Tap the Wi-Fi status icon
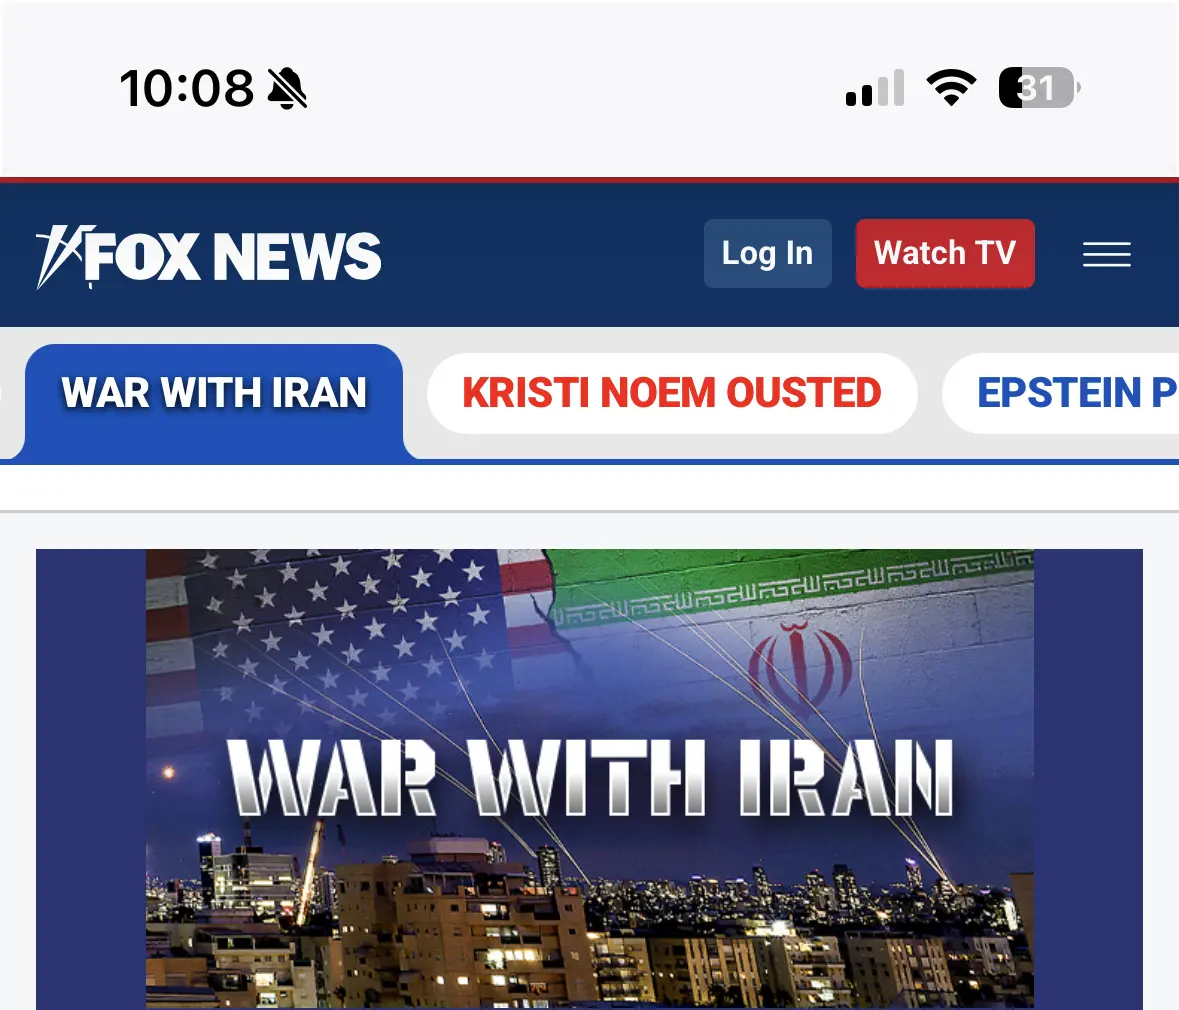Image resolution: width=1179 pixels, height=1010 pixels. [x=951, y=88]
